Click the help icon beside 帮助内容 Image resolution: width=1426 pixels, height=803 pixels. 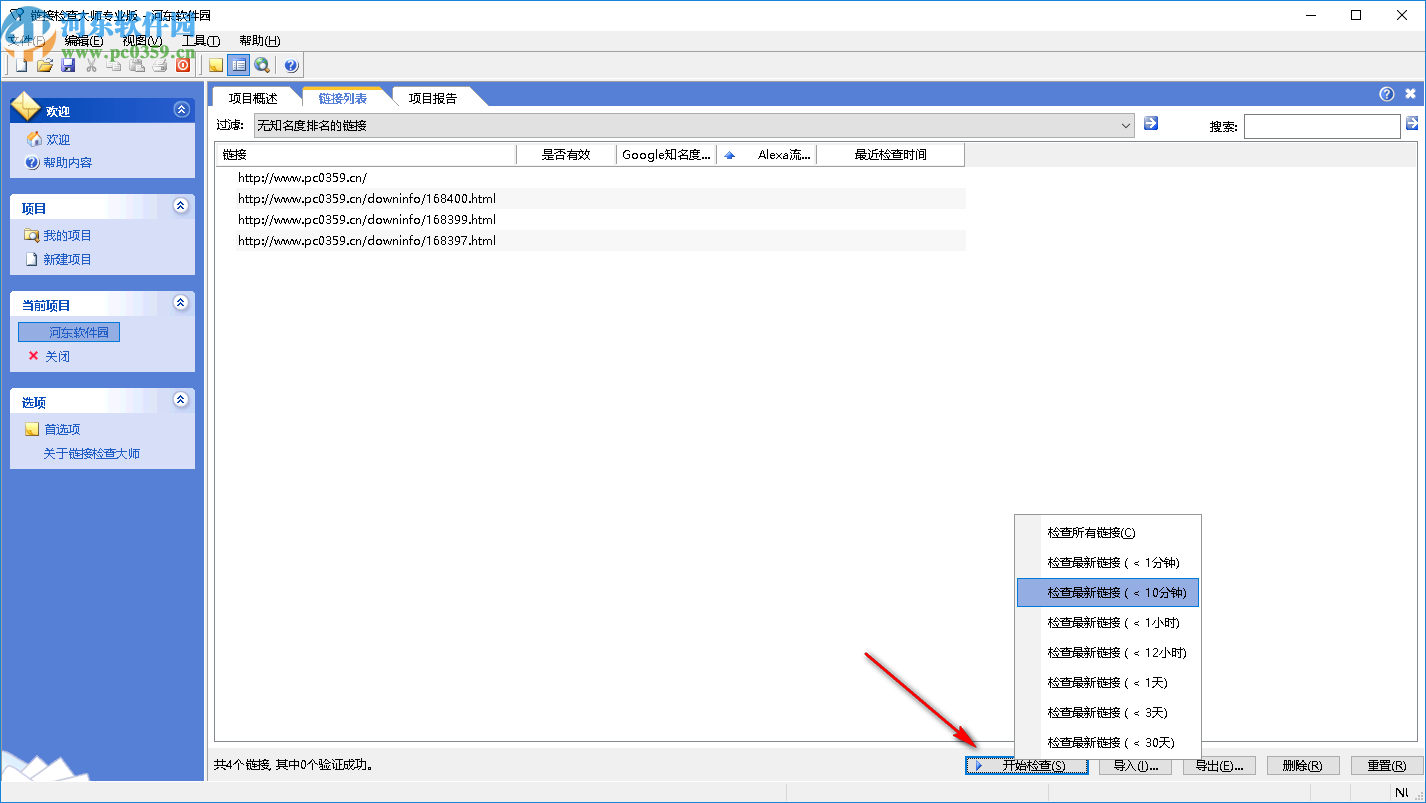(33, 162)
